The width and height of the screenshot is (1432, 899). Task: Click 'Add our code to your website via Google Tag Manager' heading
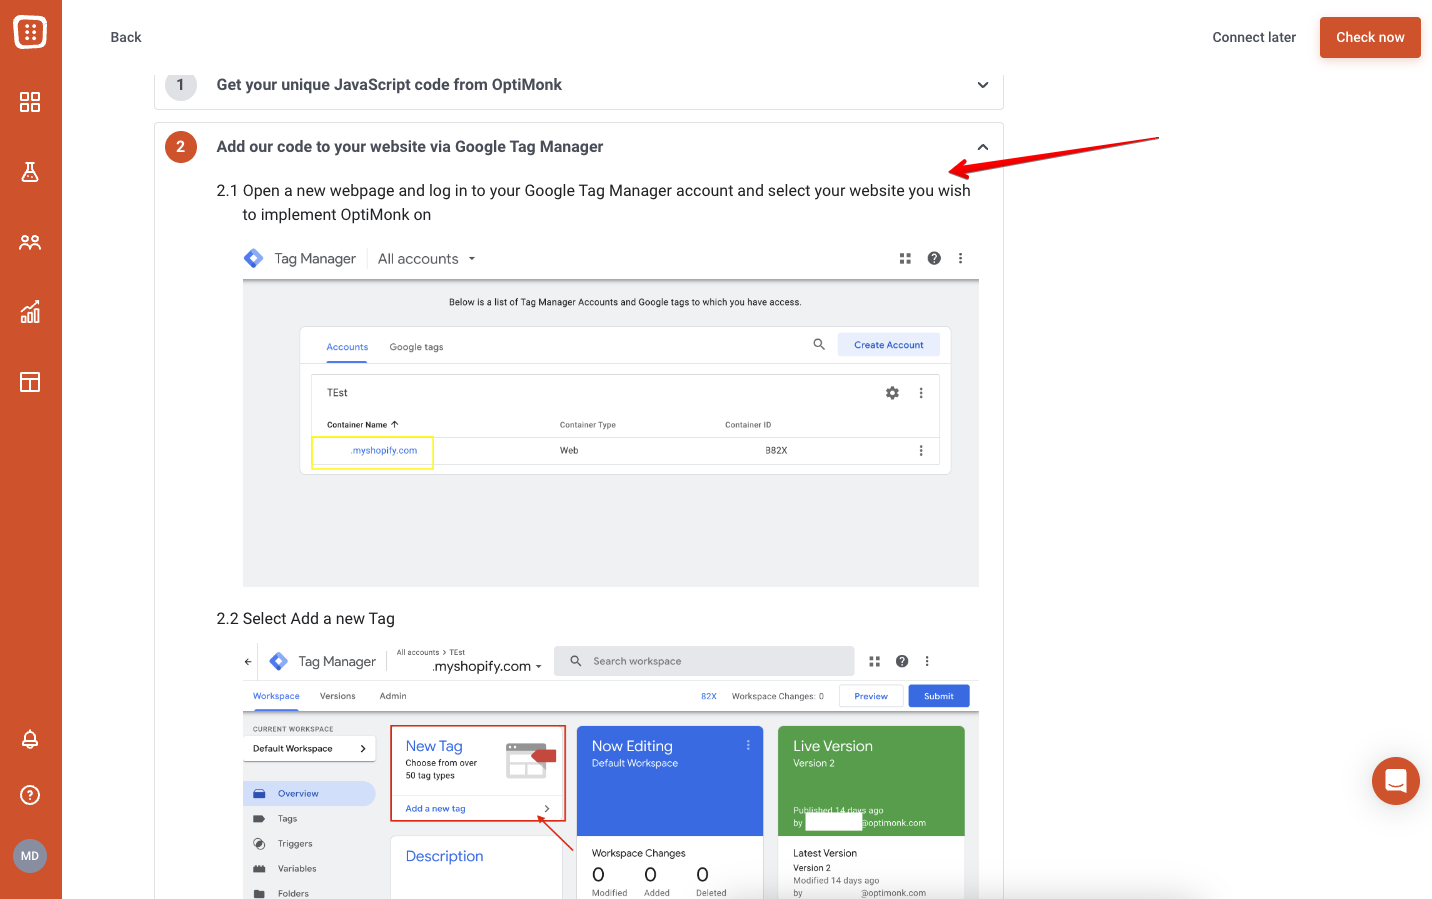point(410,147)
